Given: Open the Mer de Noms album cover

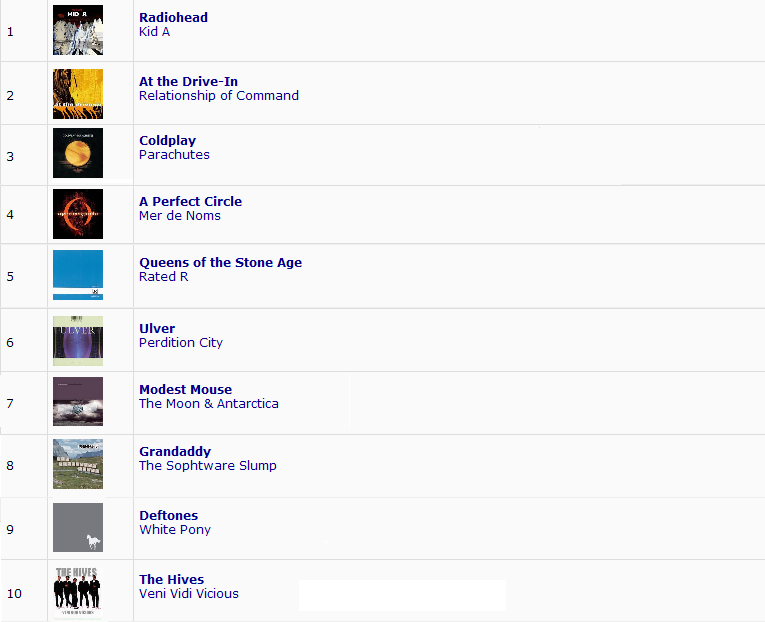Looking at the screenshot, I should pos(78,214).
